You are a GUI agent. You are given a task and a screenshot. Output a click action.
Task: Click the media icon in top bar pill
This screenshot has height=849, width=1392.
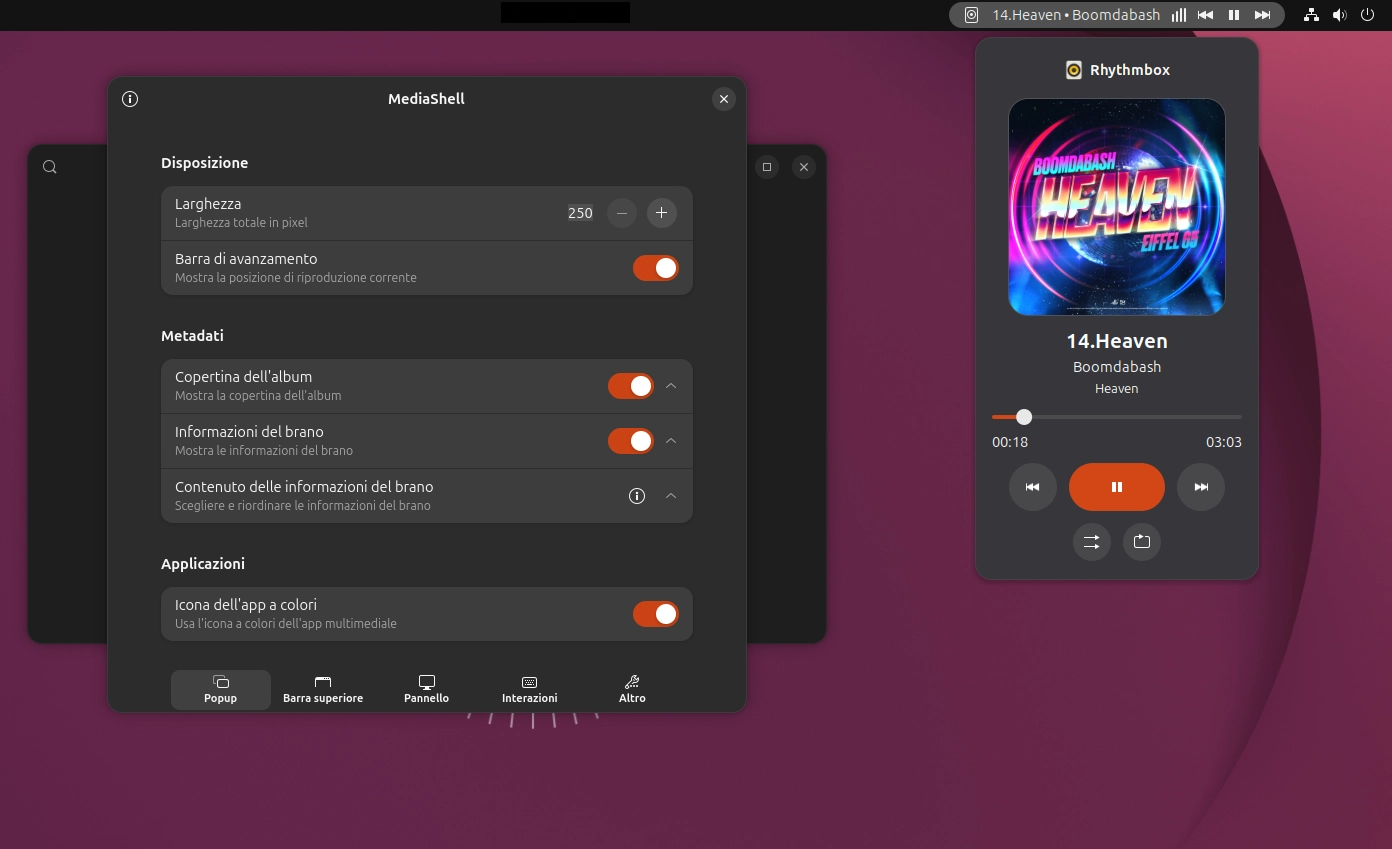tap(971, 15)
